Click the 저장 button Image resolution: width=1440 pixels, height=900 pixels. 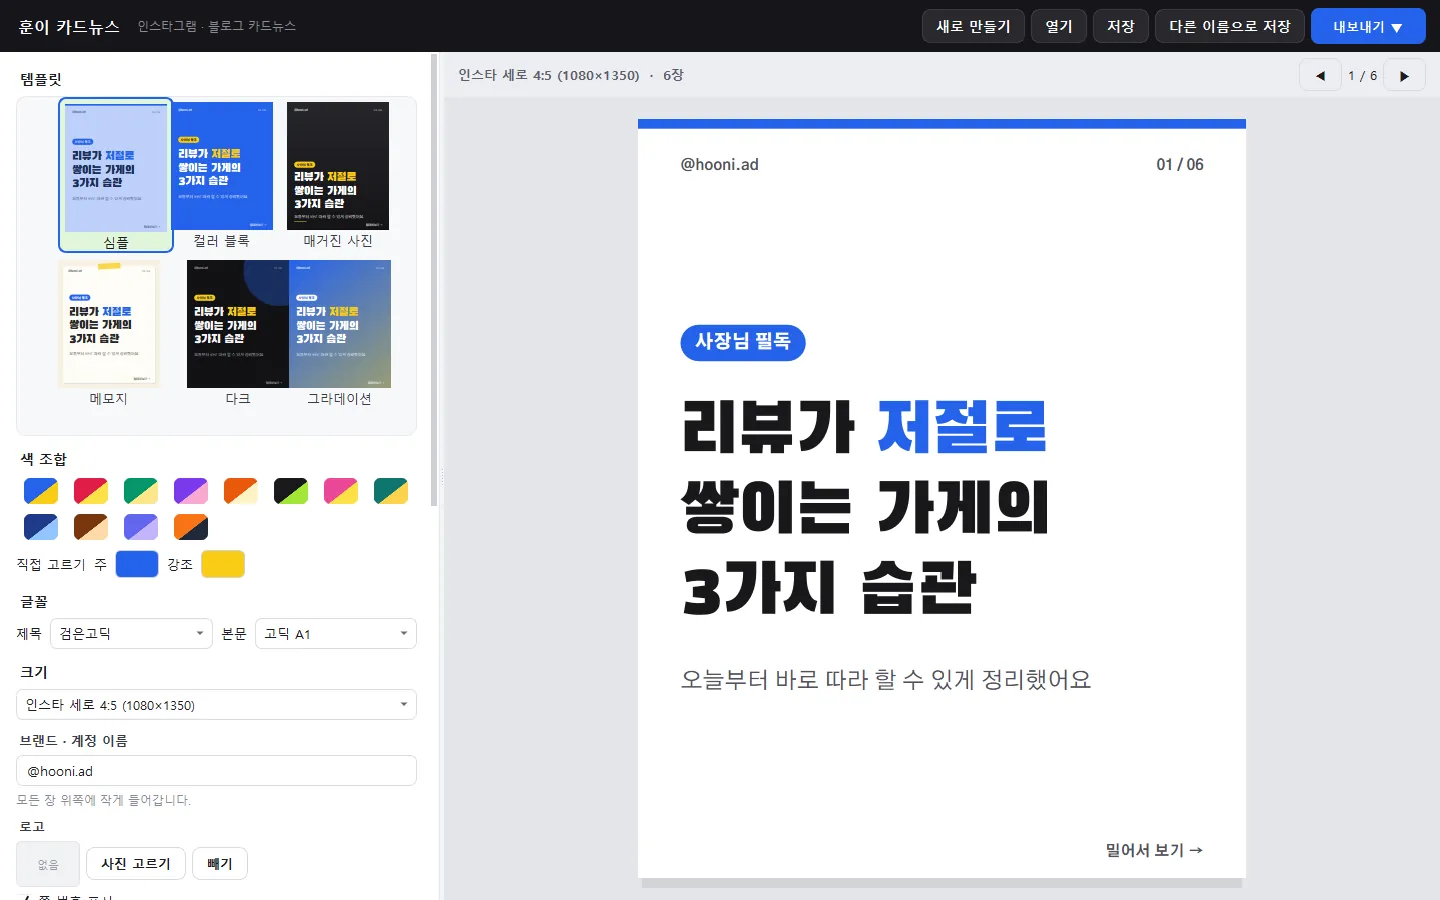click(1121, 26)
